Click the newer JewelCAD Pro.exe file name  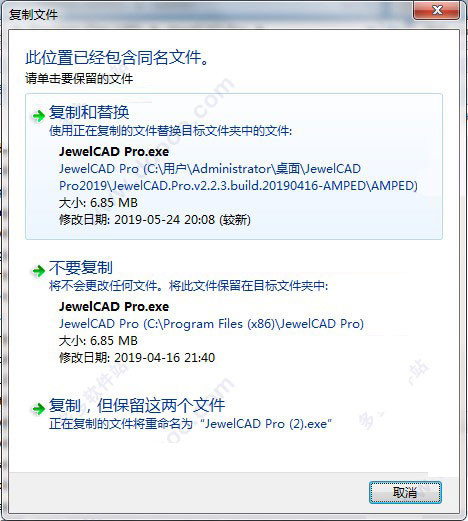[x=114, y=152]
